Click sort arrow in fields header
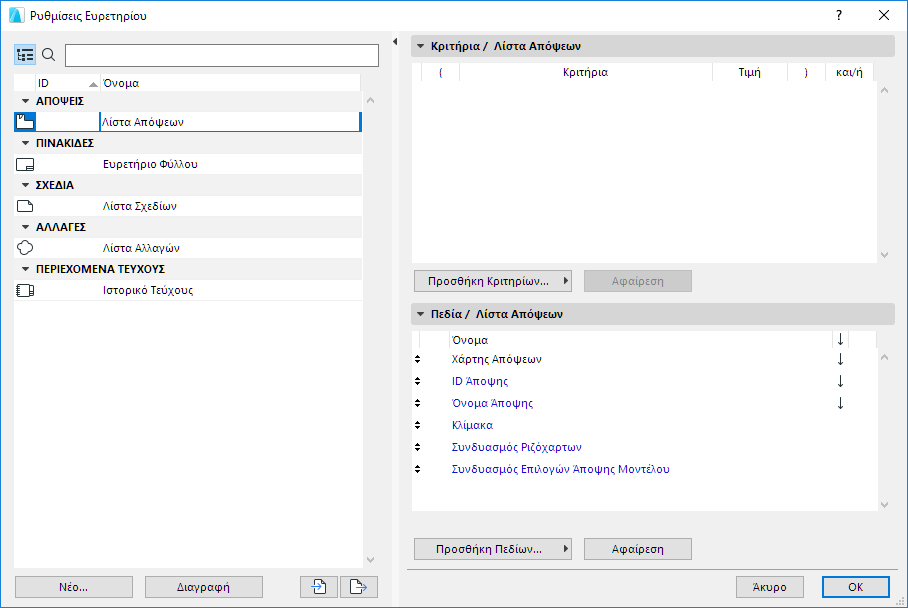 [840, 340]
